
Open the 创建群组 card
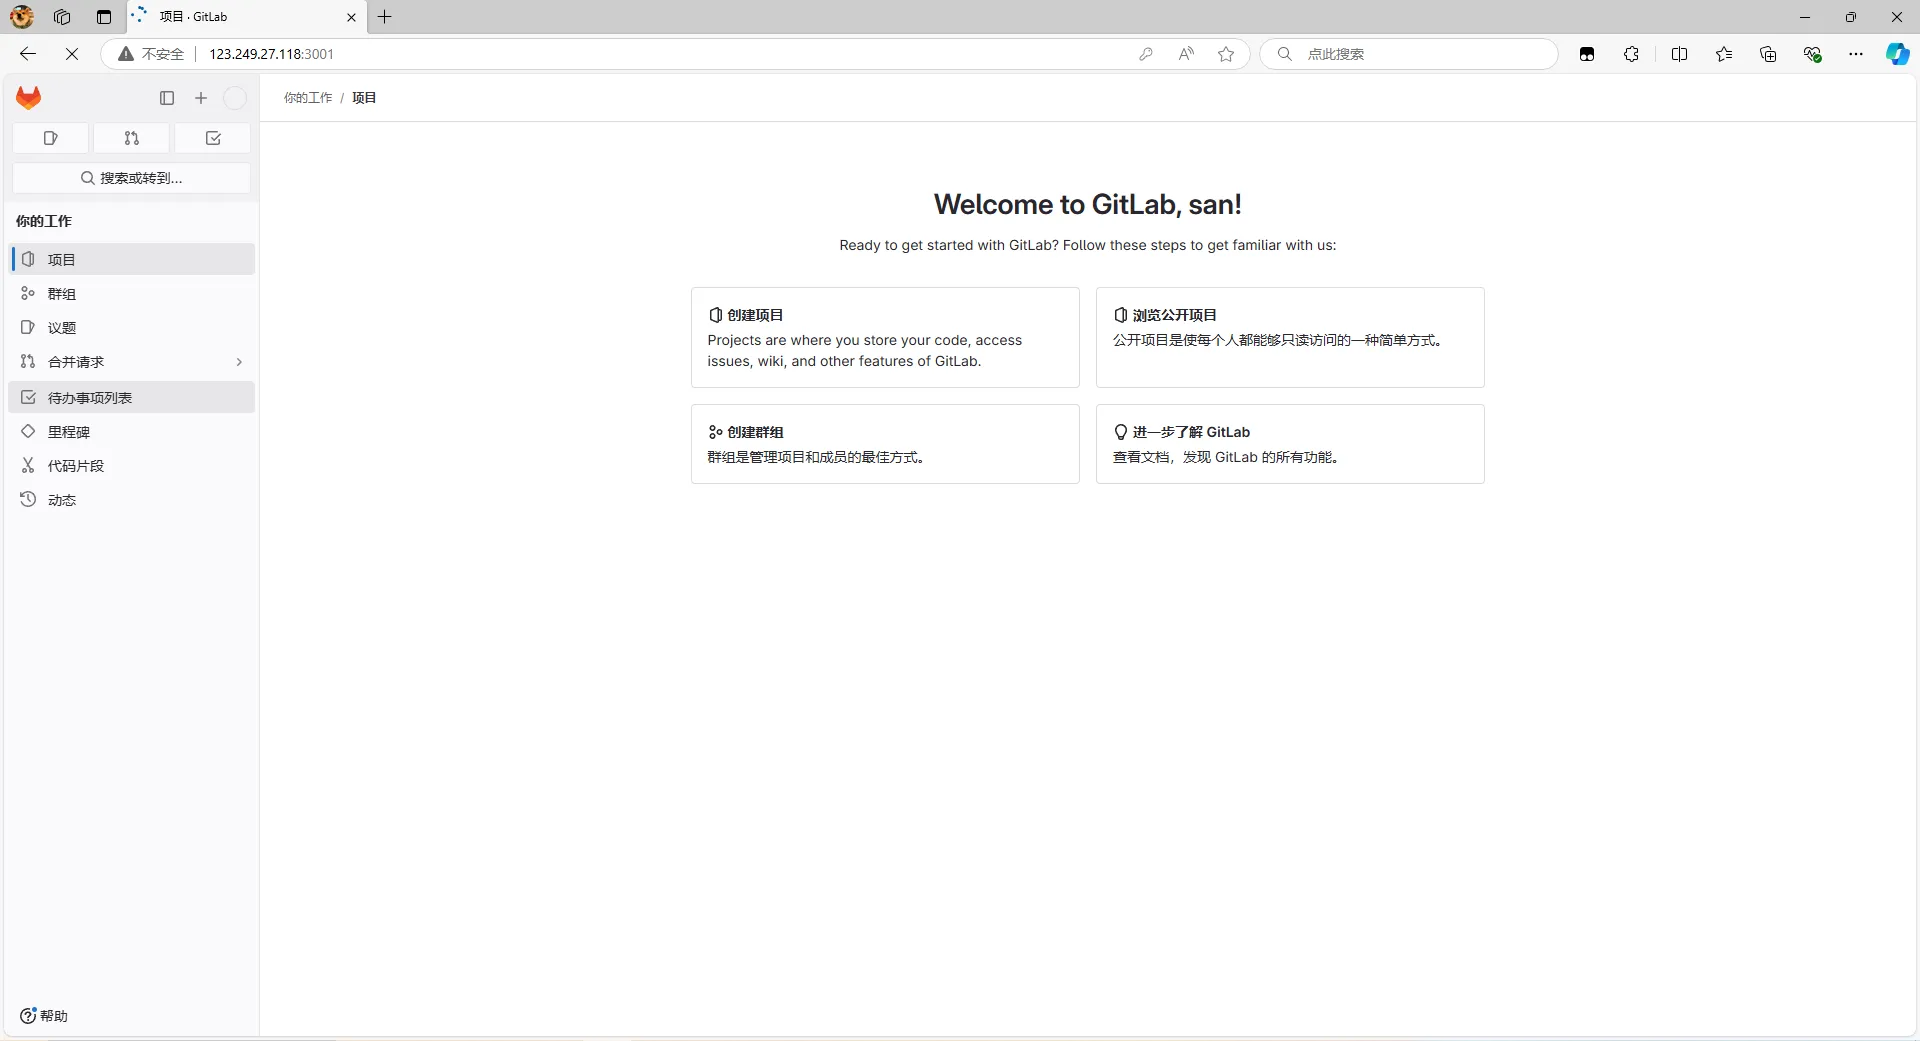pos(885,444)
